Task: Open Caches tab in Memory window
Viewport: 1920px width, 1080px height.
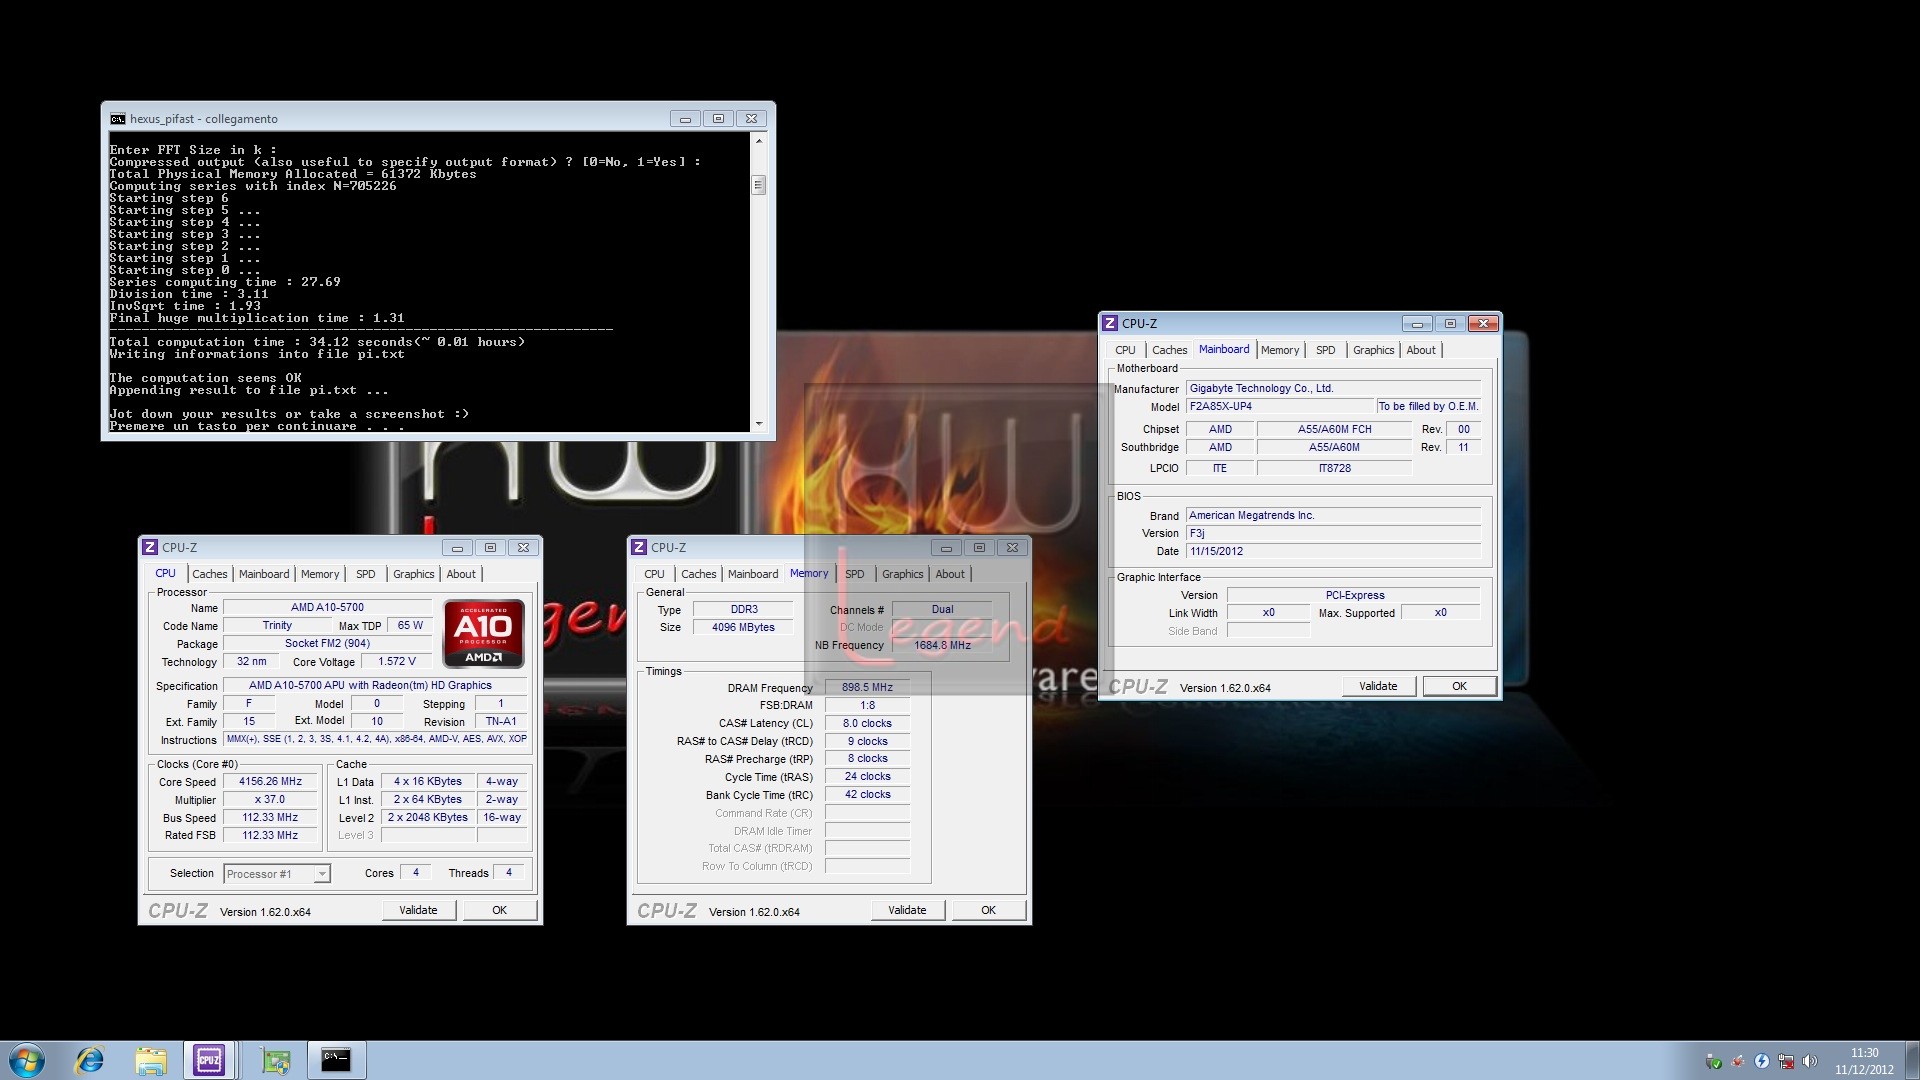Action: [699, 574]
